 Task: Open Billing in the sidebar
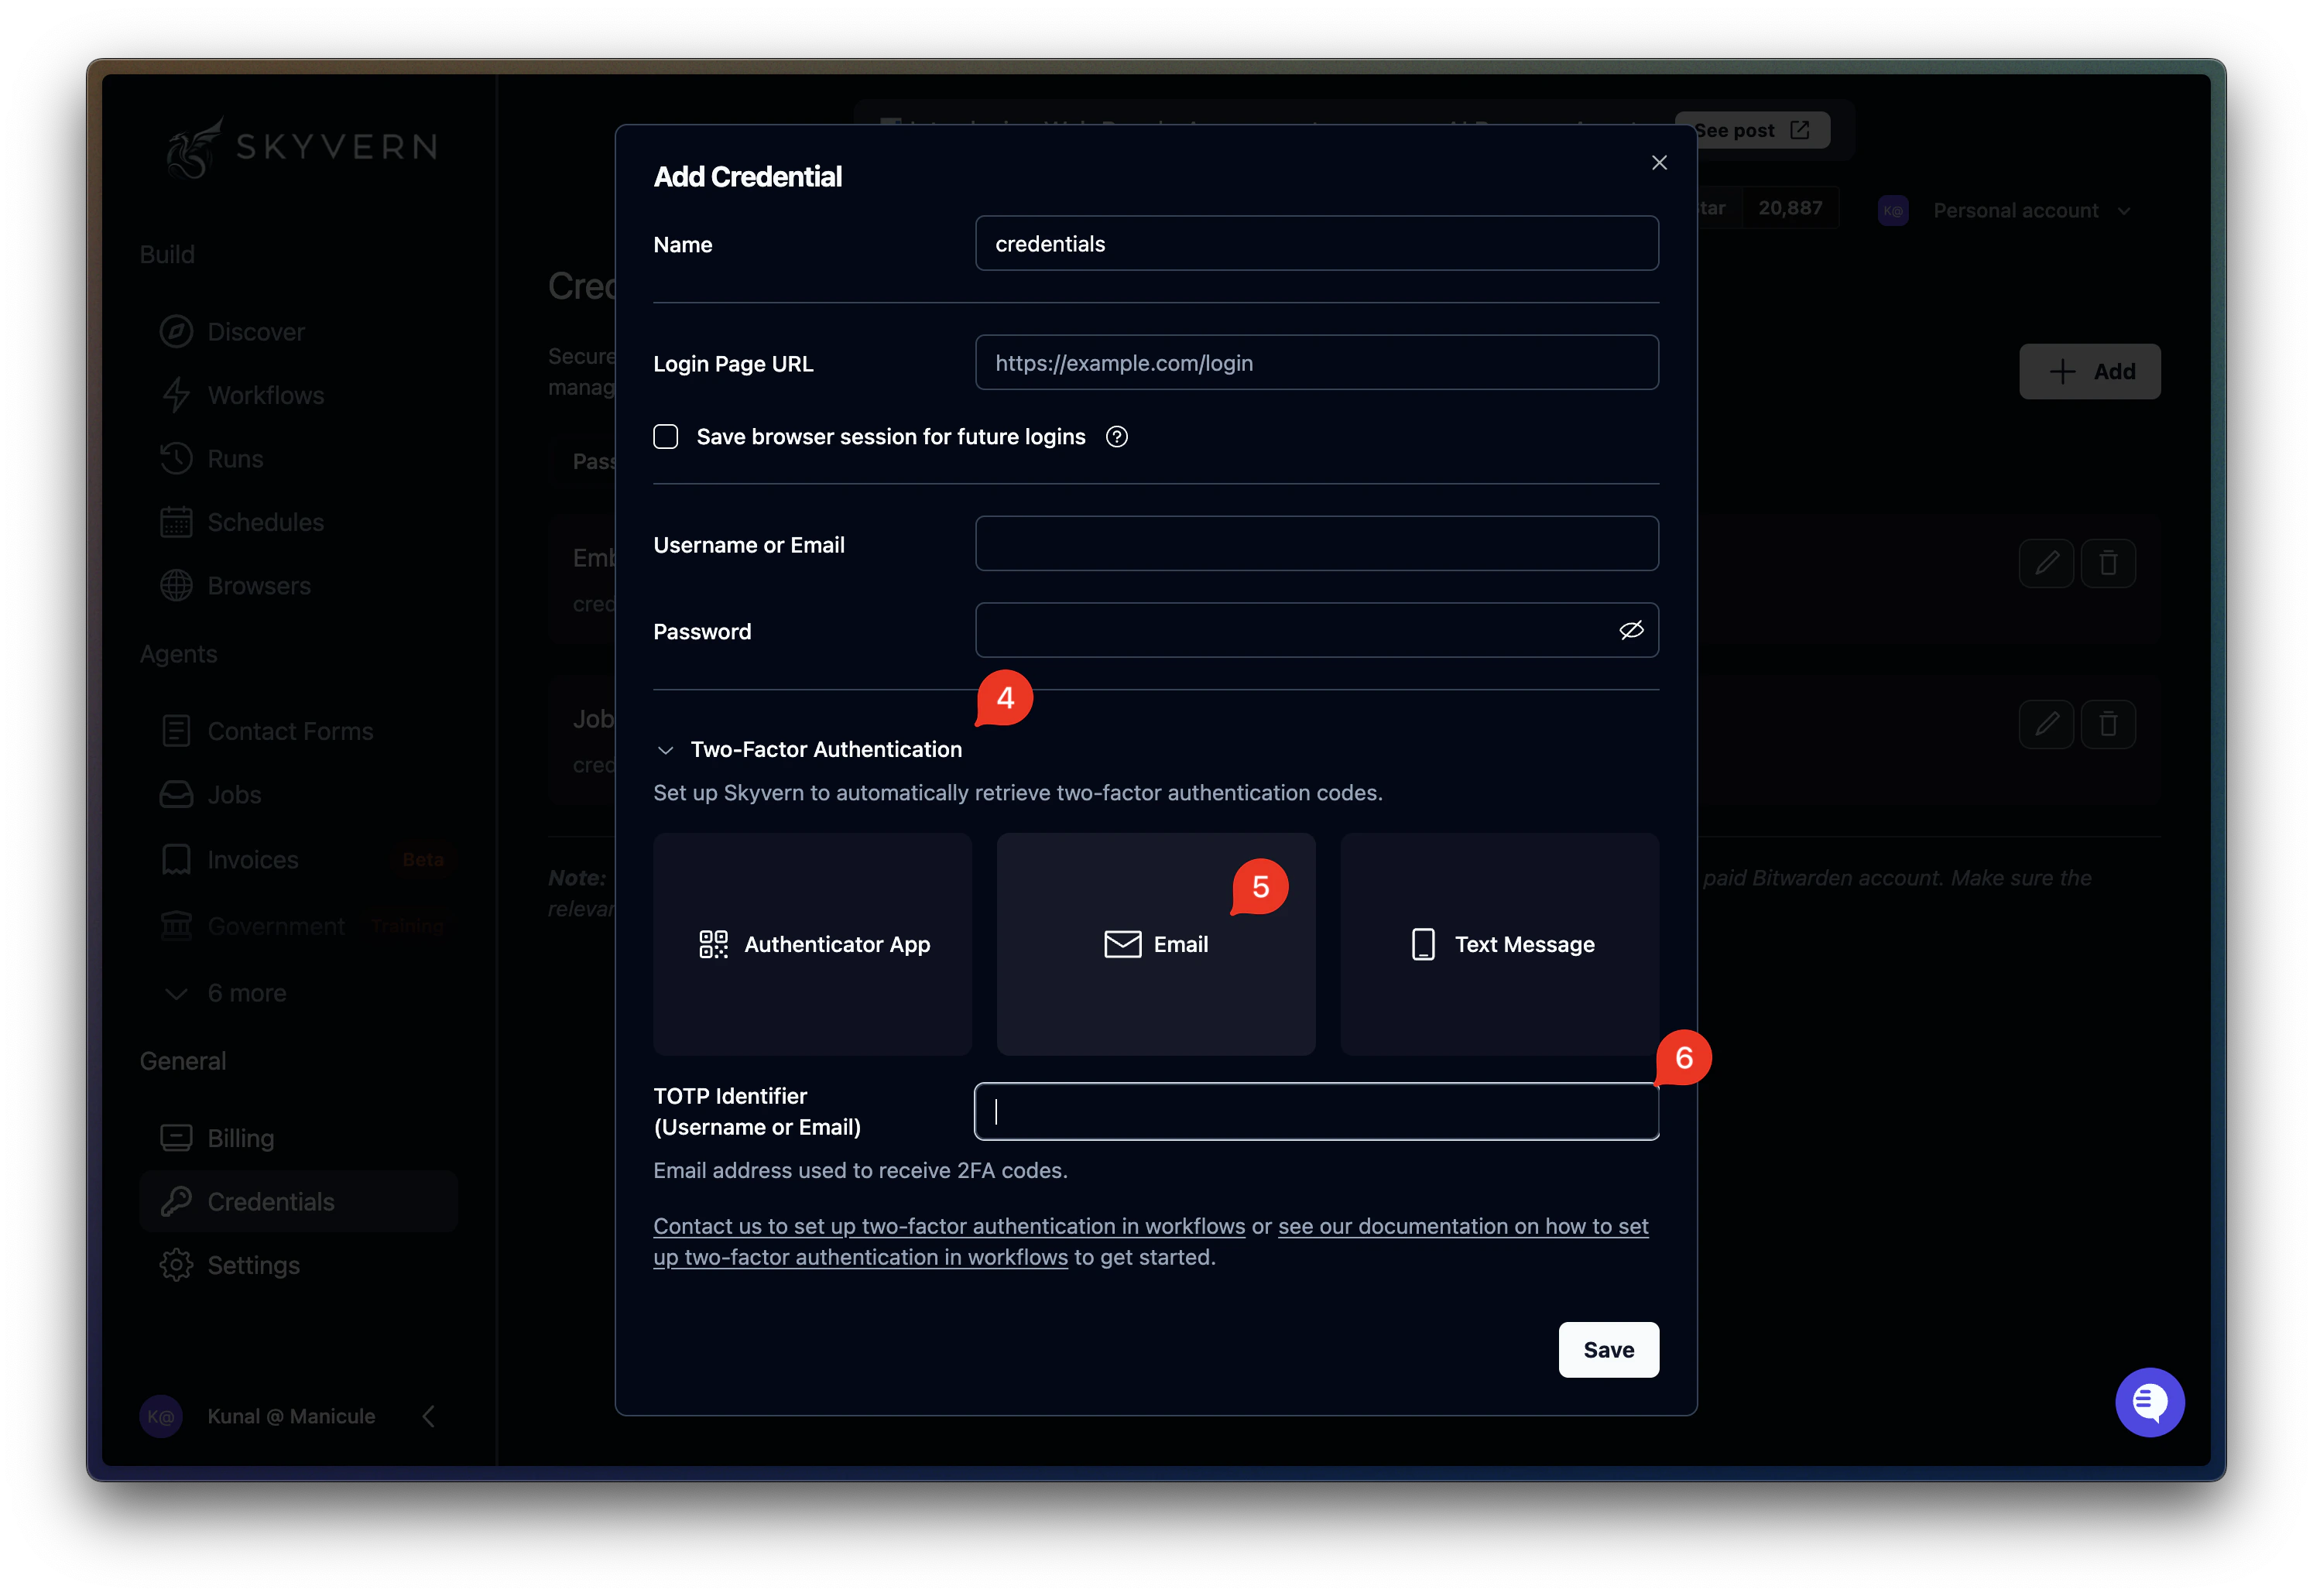(x=240, y=1138)
